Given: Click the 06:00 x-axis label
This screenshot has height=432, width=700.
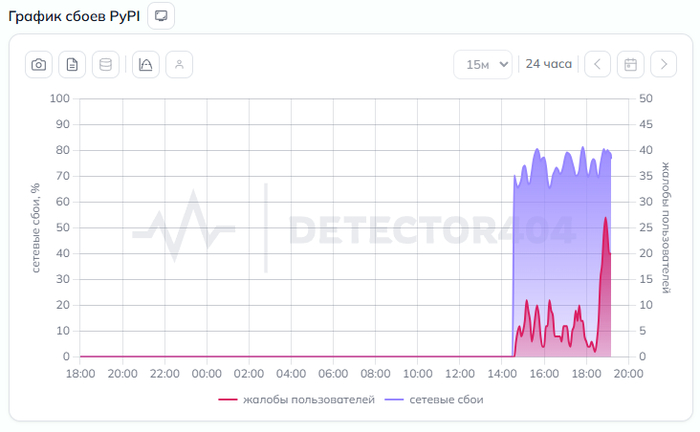Looking at the screenshot, I should click(333, 374).
